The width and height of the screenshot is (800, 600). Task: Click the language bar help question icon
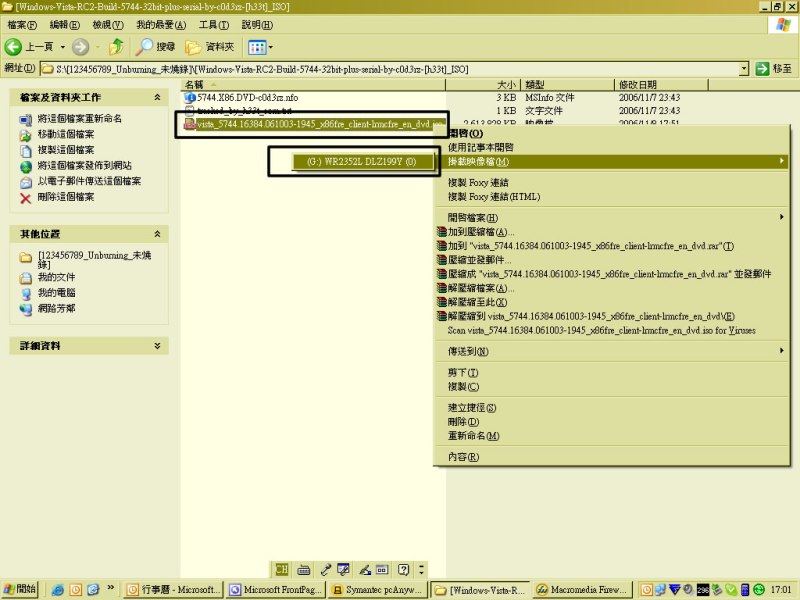coord(404,569)
